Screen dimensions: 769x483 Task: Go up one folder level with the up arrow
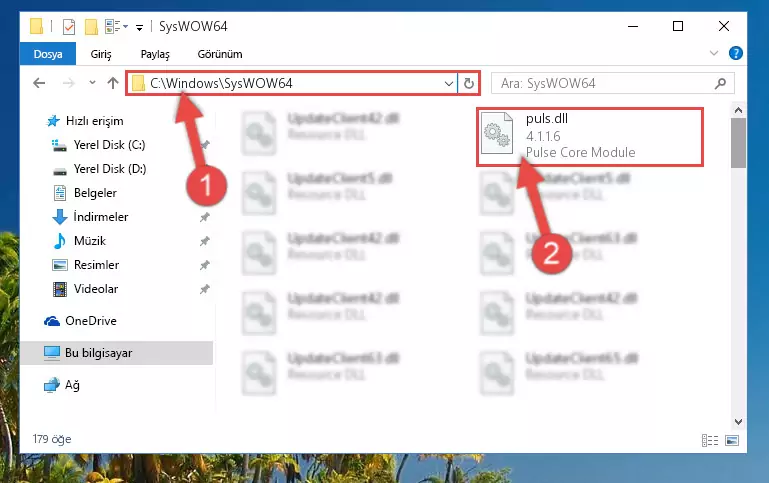(x=113, y=83)
